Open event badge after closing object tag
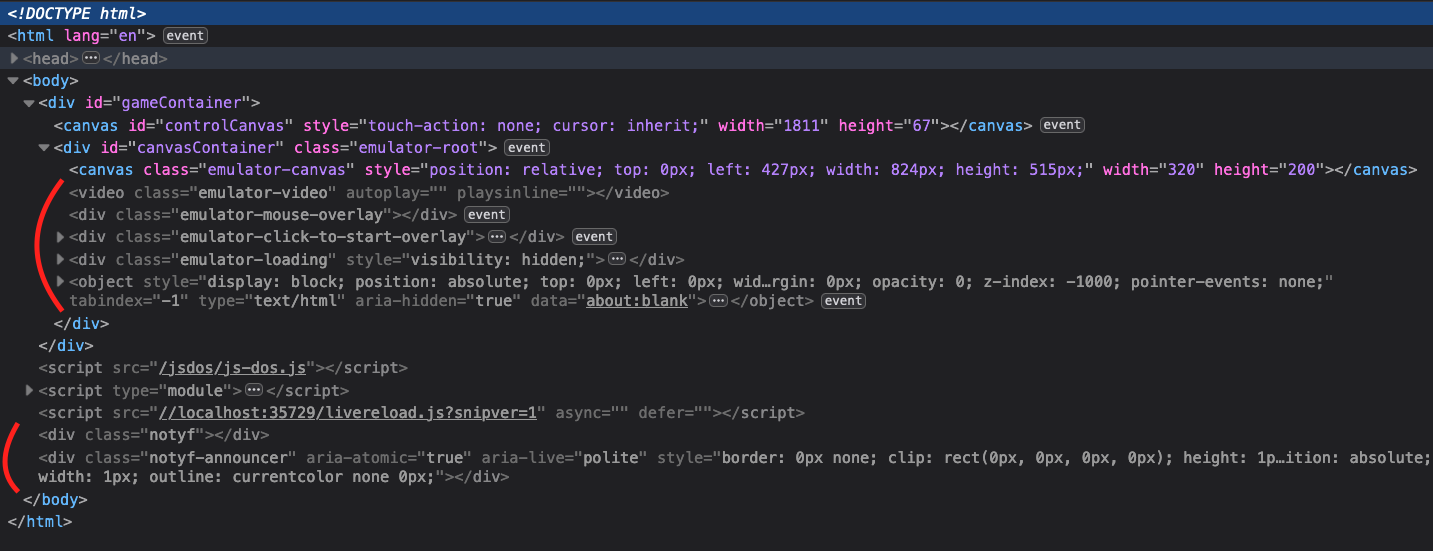This screenshot has width=1433, height=551. pyautogui.click(x=843, y=301)
